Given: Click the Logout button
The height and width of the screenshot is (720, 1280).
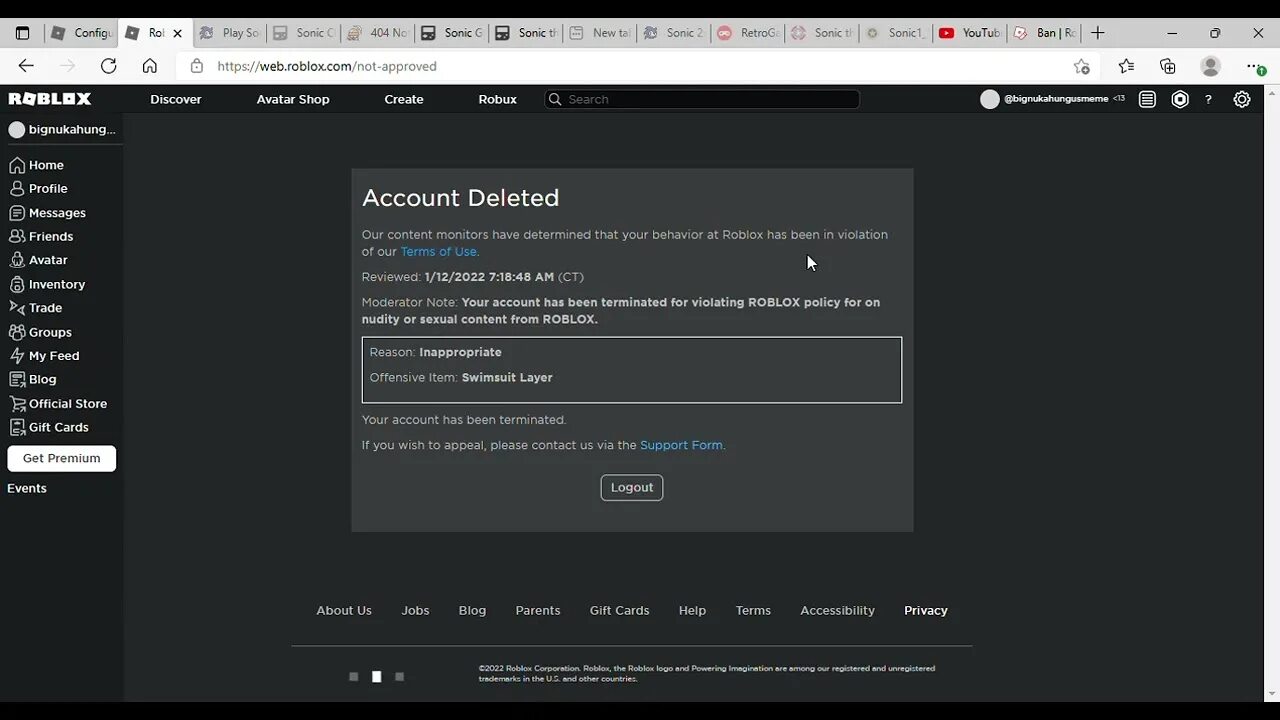Looking at the screenshot, I should point(632,487).
